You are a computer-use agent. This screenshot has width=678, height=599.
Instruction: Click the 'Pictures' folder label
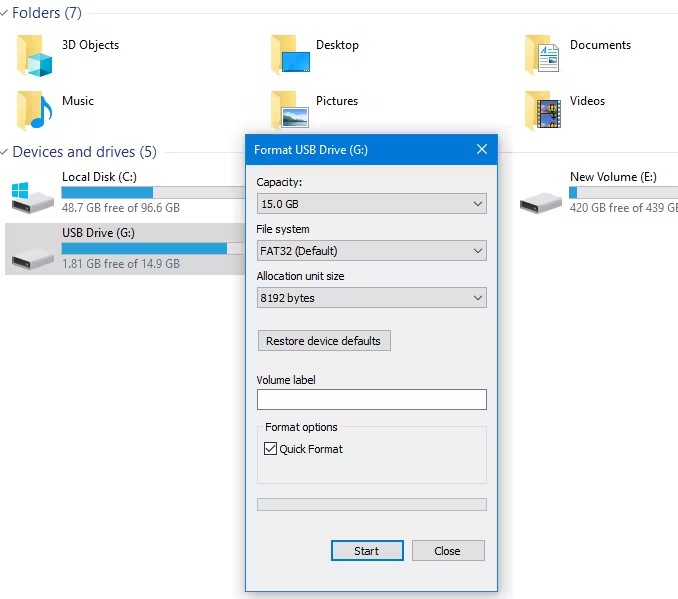(x=337, y=101)
